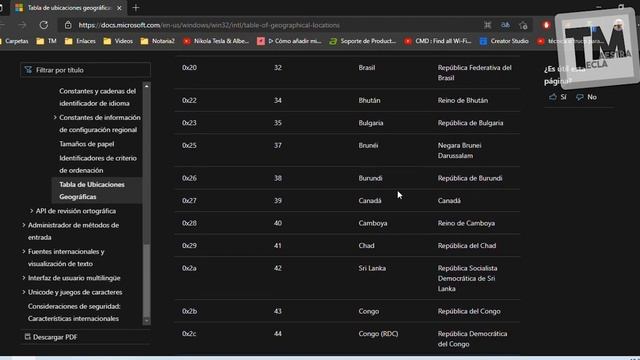
Task: Close the Tabla de ubicaciones geográficas tab
Action: 119,8
